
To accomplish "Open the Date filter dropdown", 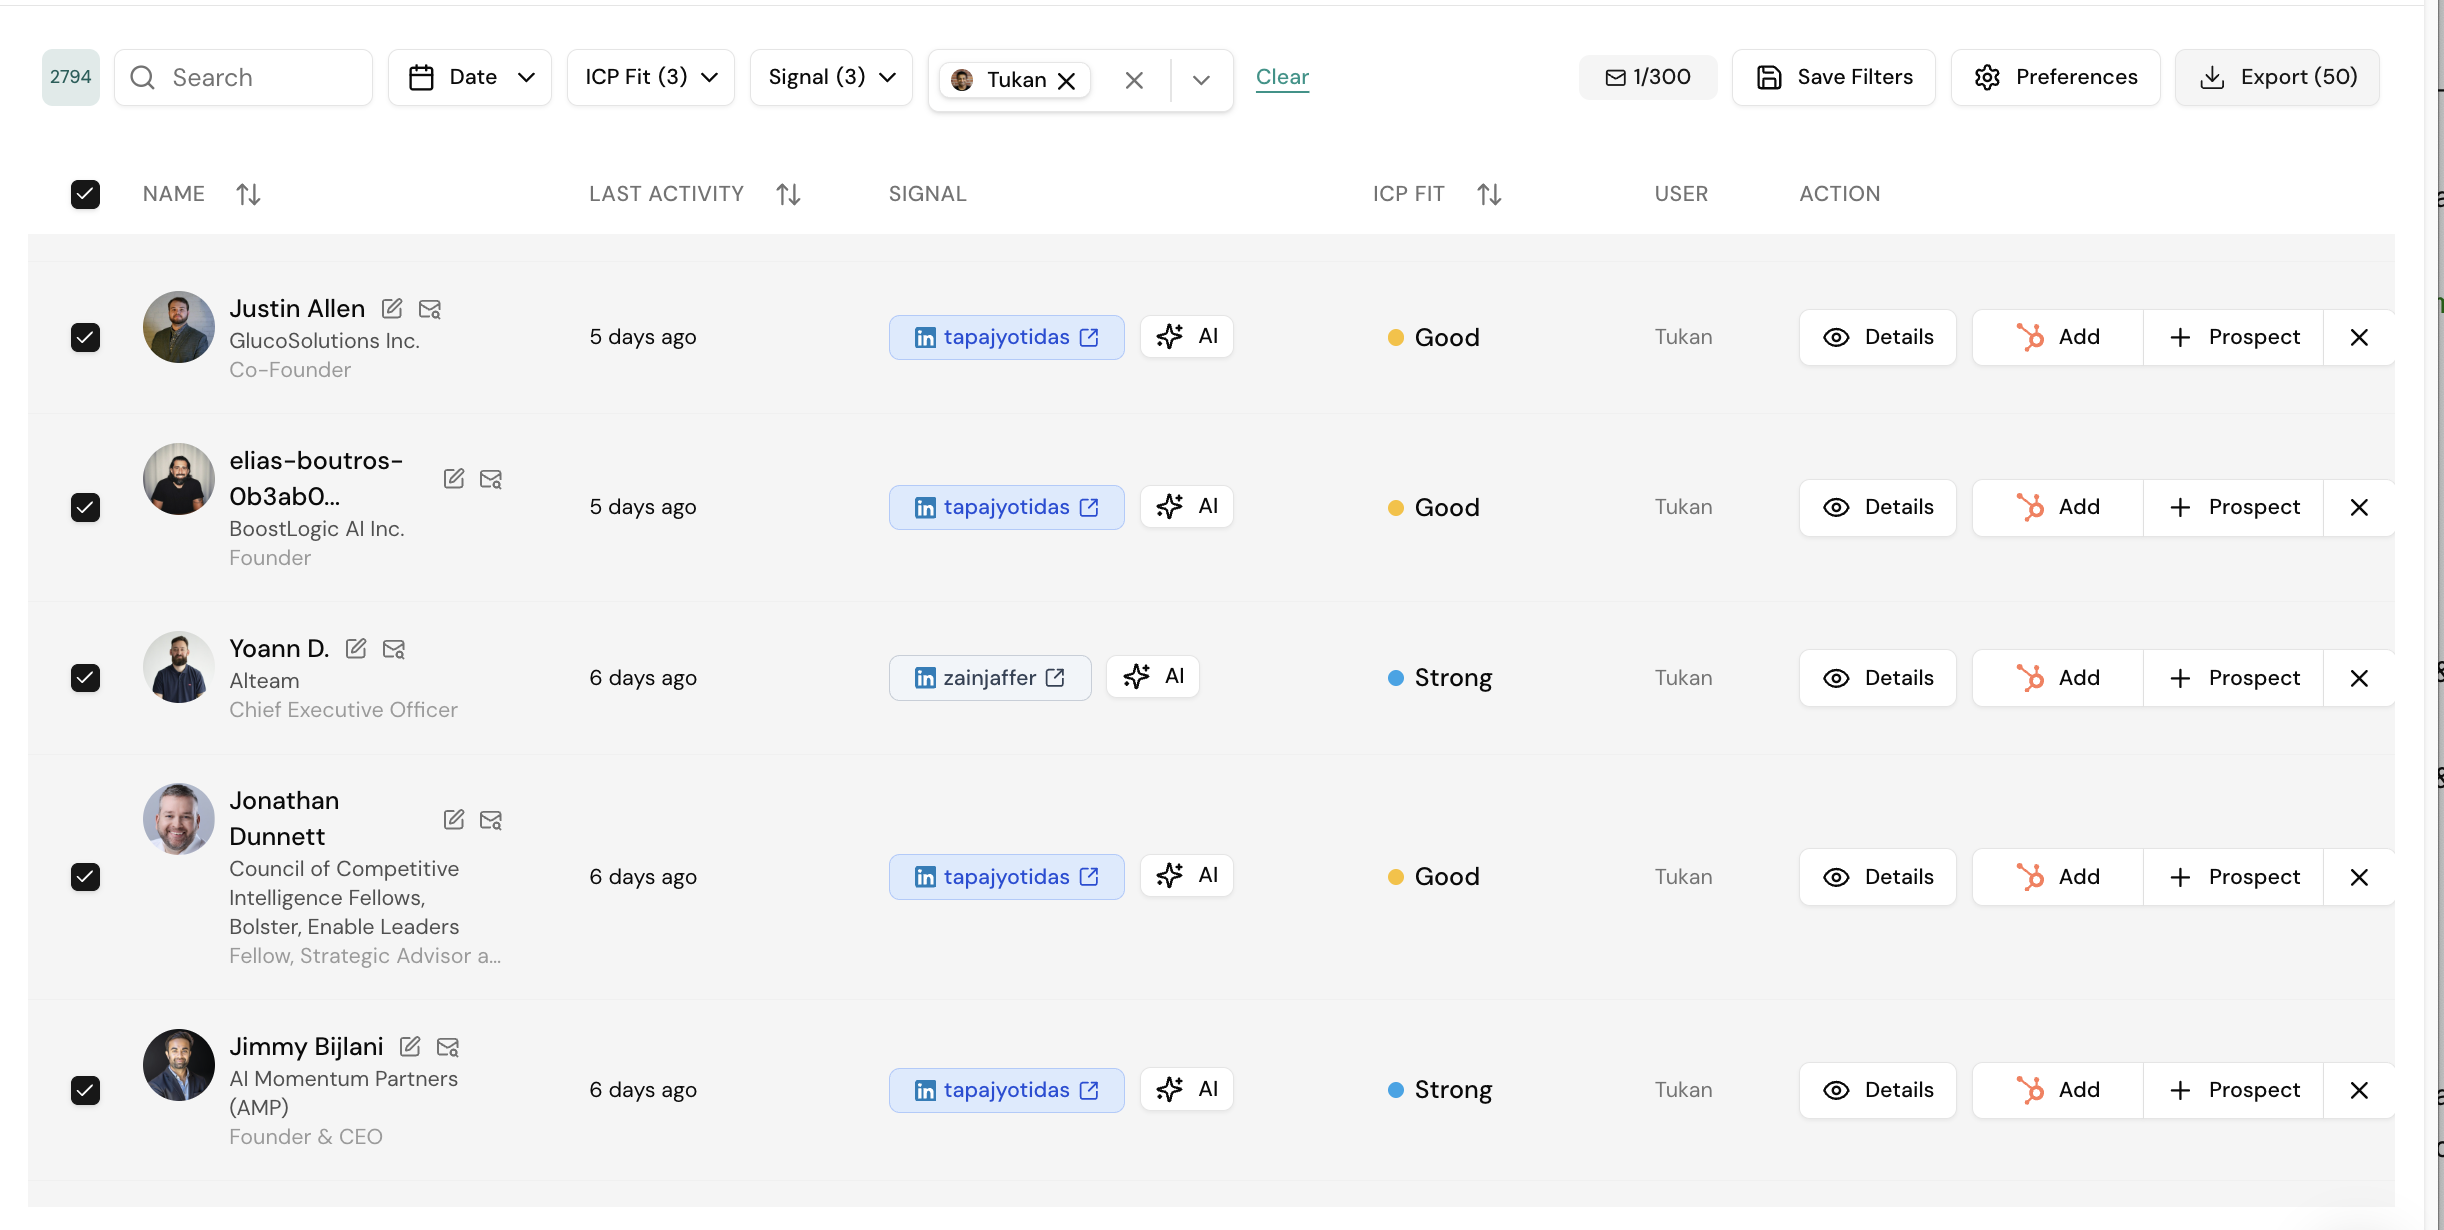I will (470, 77).
